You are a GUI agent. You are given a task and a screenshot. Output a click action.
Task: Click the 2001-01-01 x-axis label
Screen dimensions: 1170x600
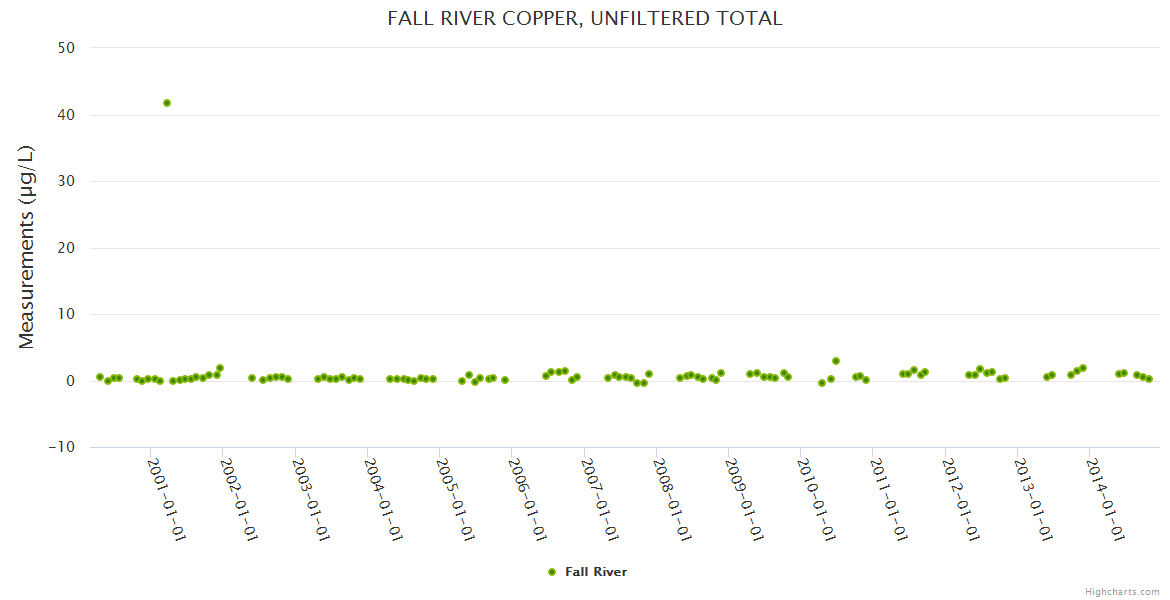tap(167, 498)
